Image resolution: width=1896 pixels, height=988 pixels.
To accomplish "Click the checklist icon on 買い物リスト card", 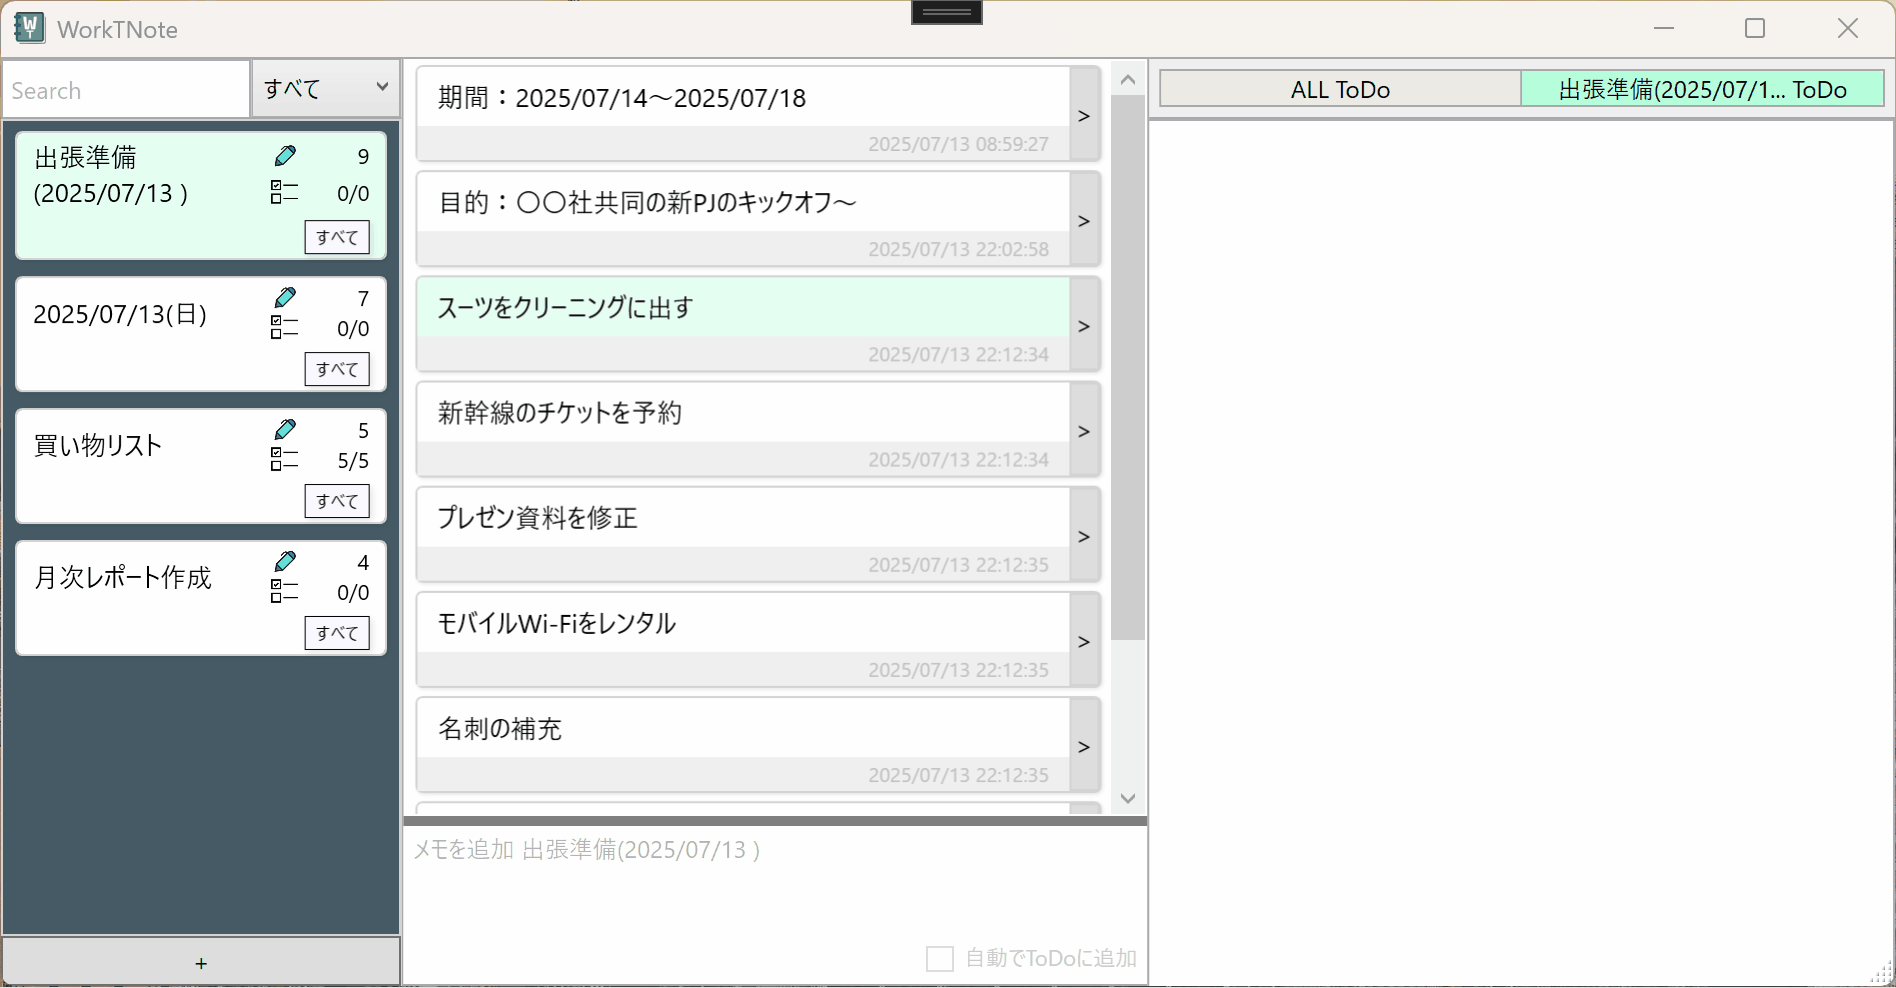I will (284, 459).
